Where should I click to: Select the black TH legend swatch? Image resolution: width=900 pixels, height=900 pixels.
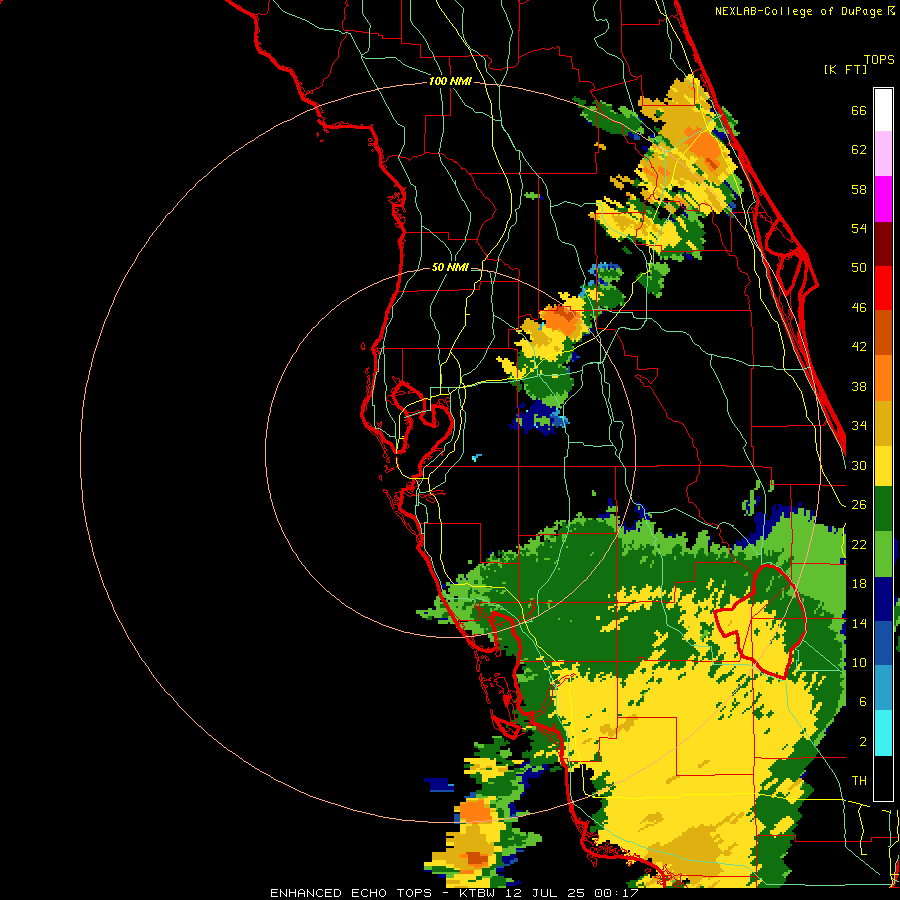(x=883, y=778)
